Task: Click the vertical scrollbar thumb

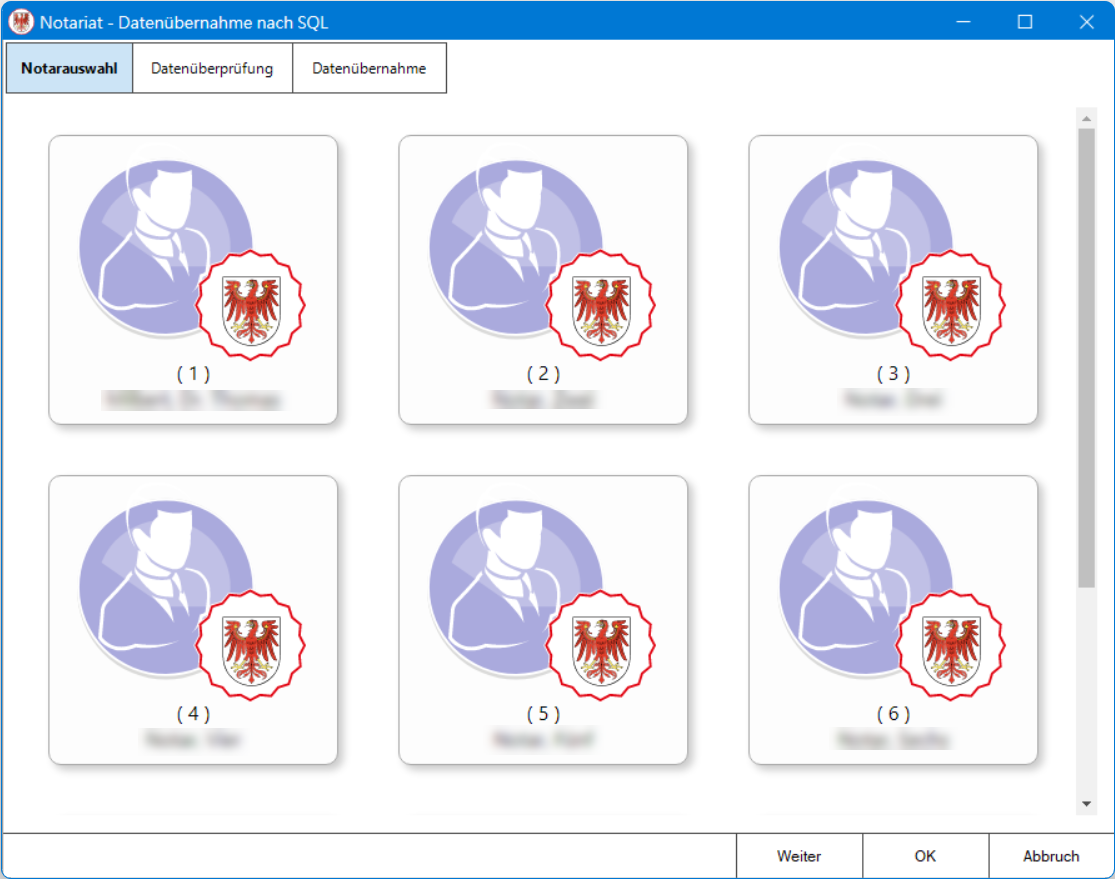Action: click(x=1086, y=355)
